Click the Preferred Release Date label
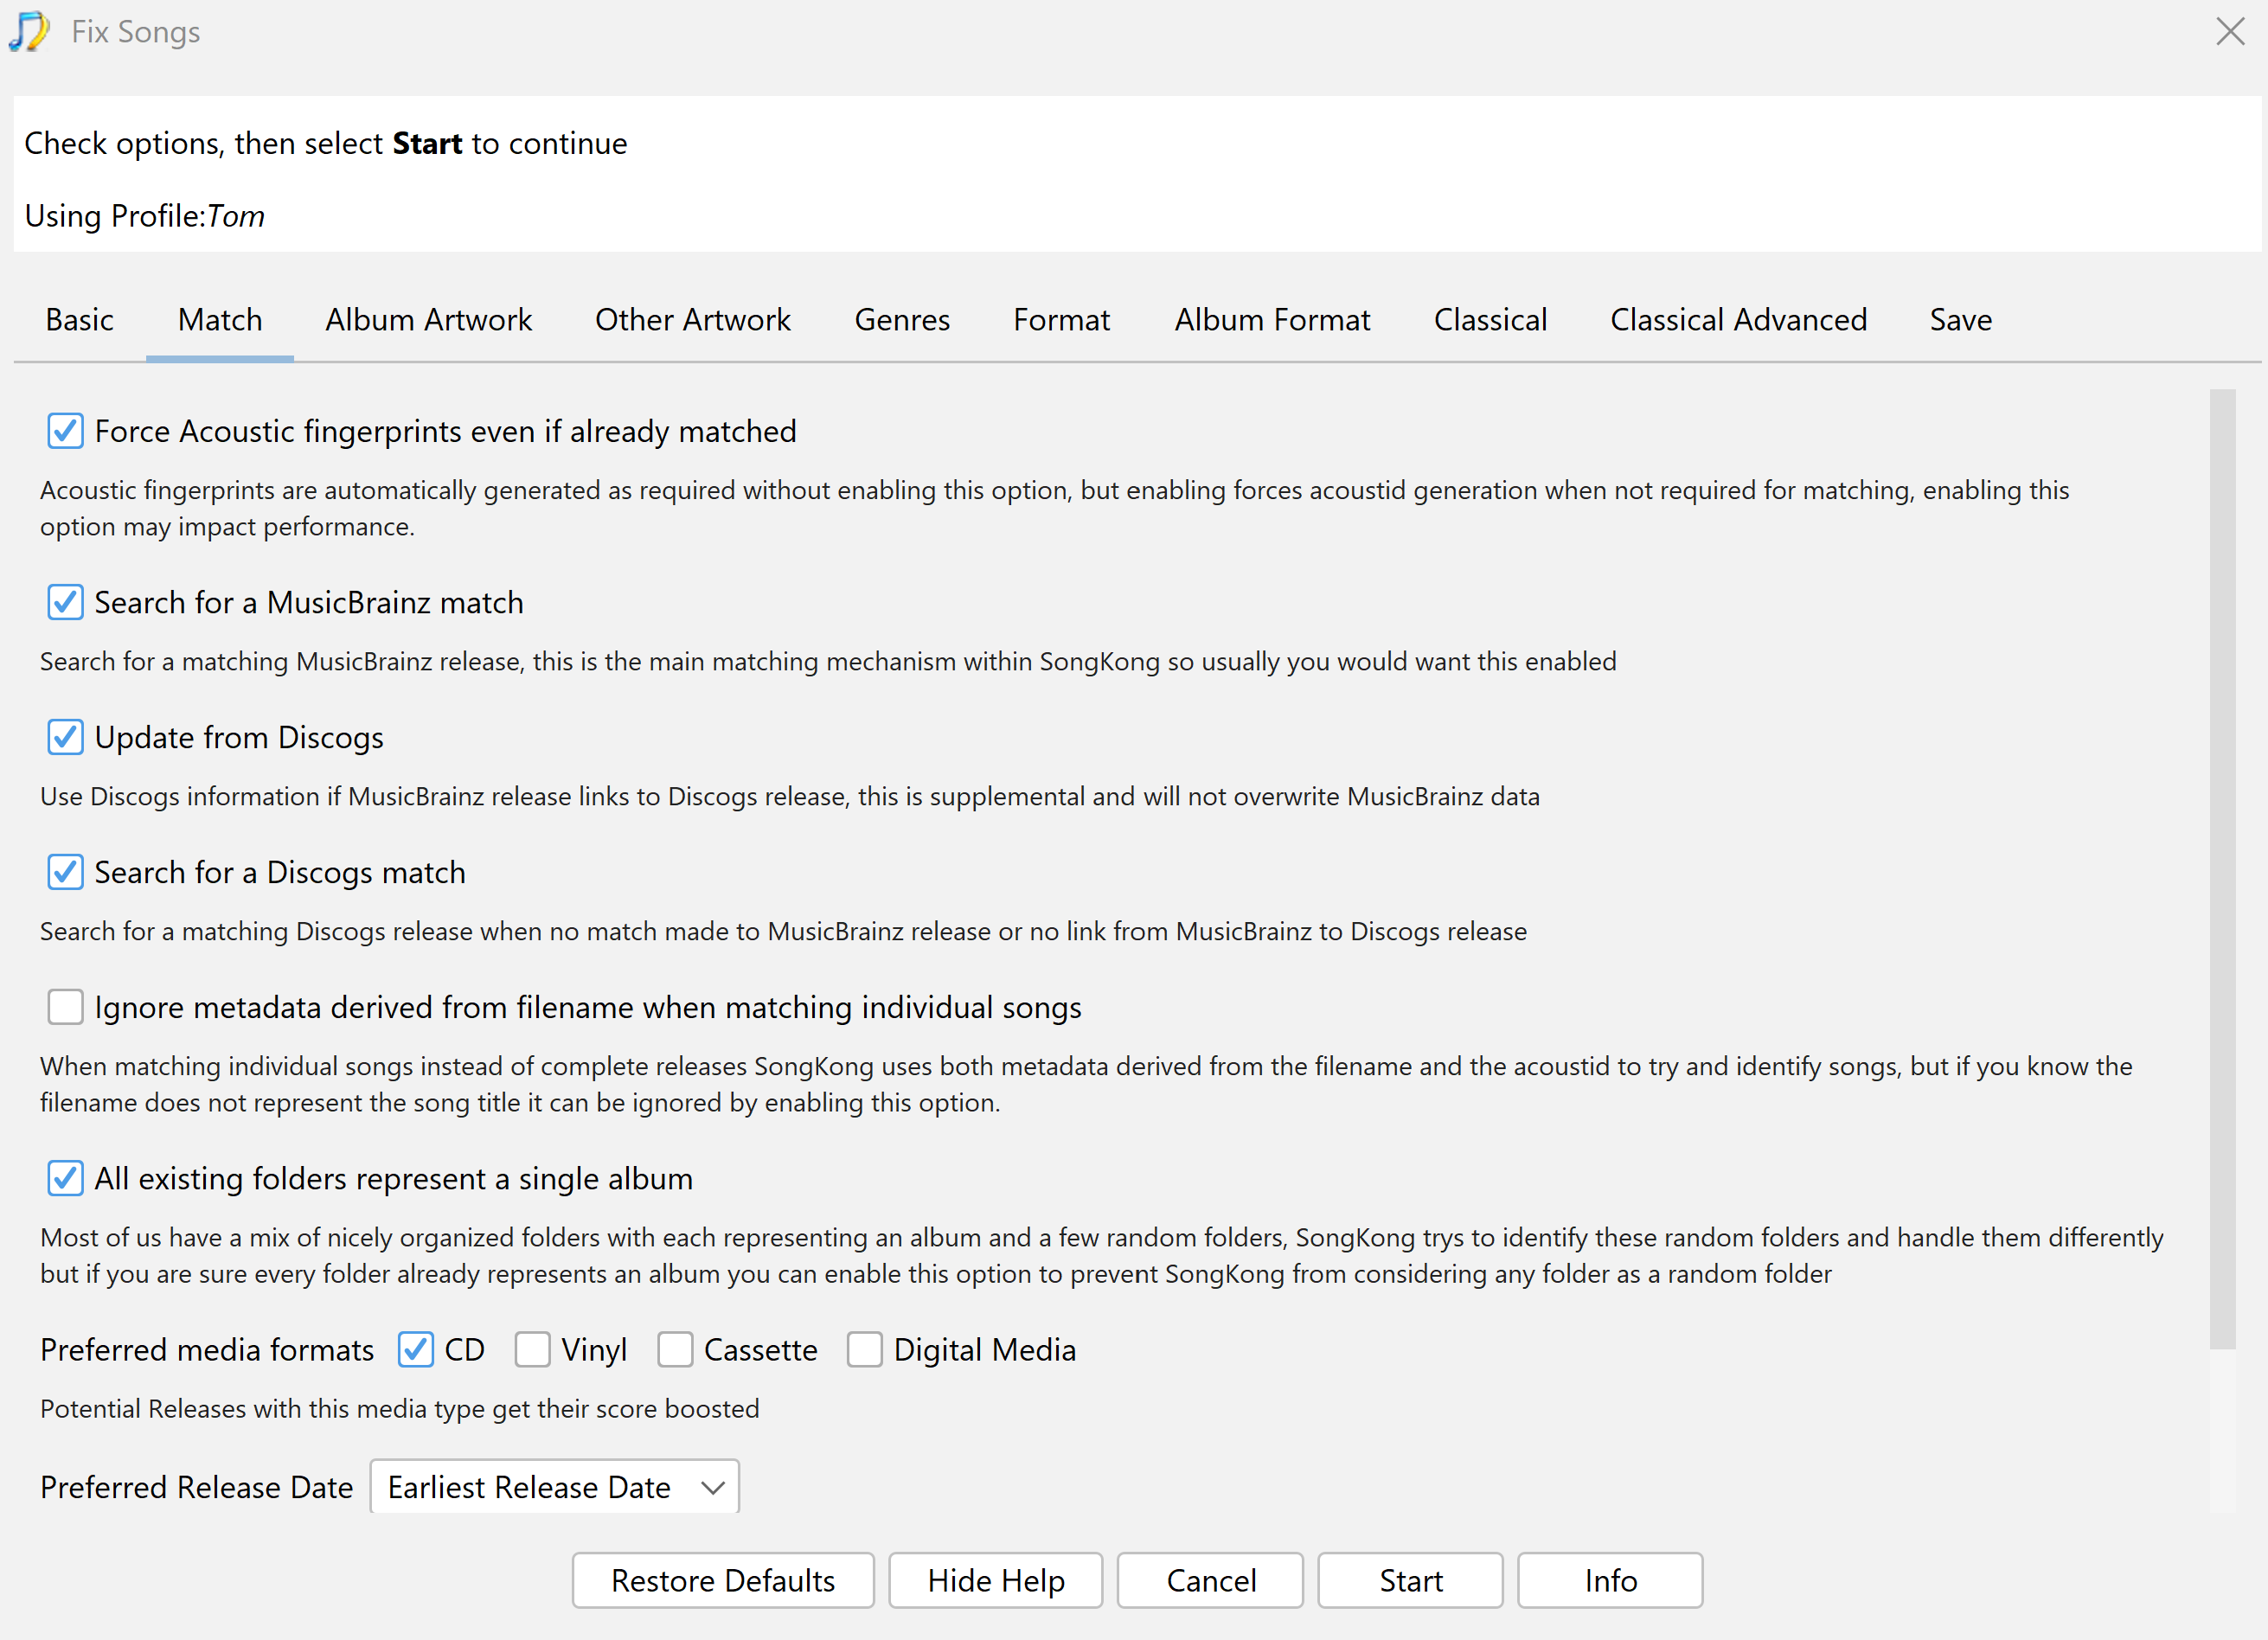The width and height of the screenshot is (2268, 1640). (x=197, y=1487)
